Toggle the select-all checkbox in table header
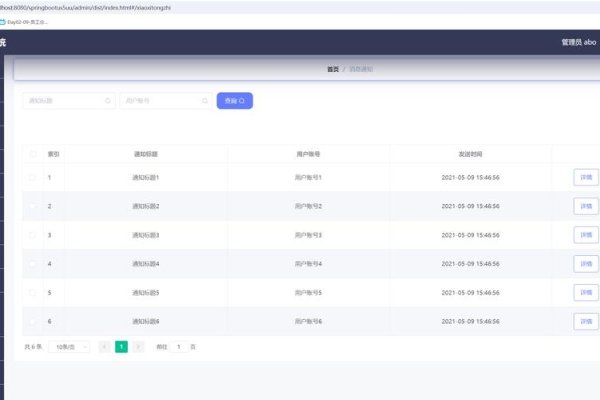600x400 pixels. pyautogui.click(x=33, y=154)
